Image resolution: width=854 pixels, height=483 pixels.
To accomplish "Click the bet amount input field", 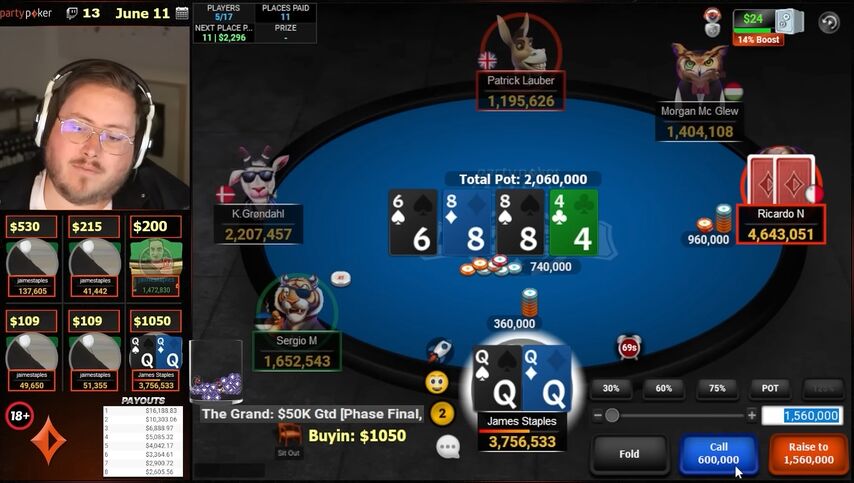I will coord(802,415).
